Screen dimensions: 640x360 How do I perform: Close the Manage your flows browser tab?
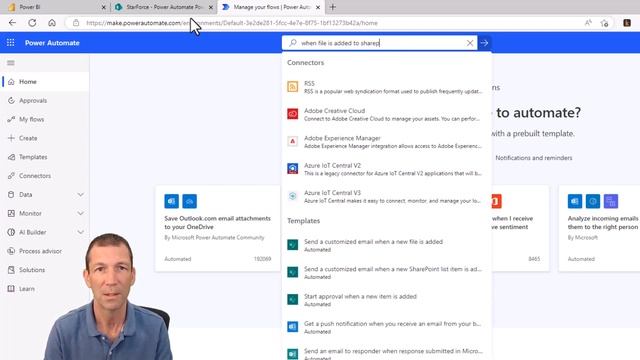(318, 7)
